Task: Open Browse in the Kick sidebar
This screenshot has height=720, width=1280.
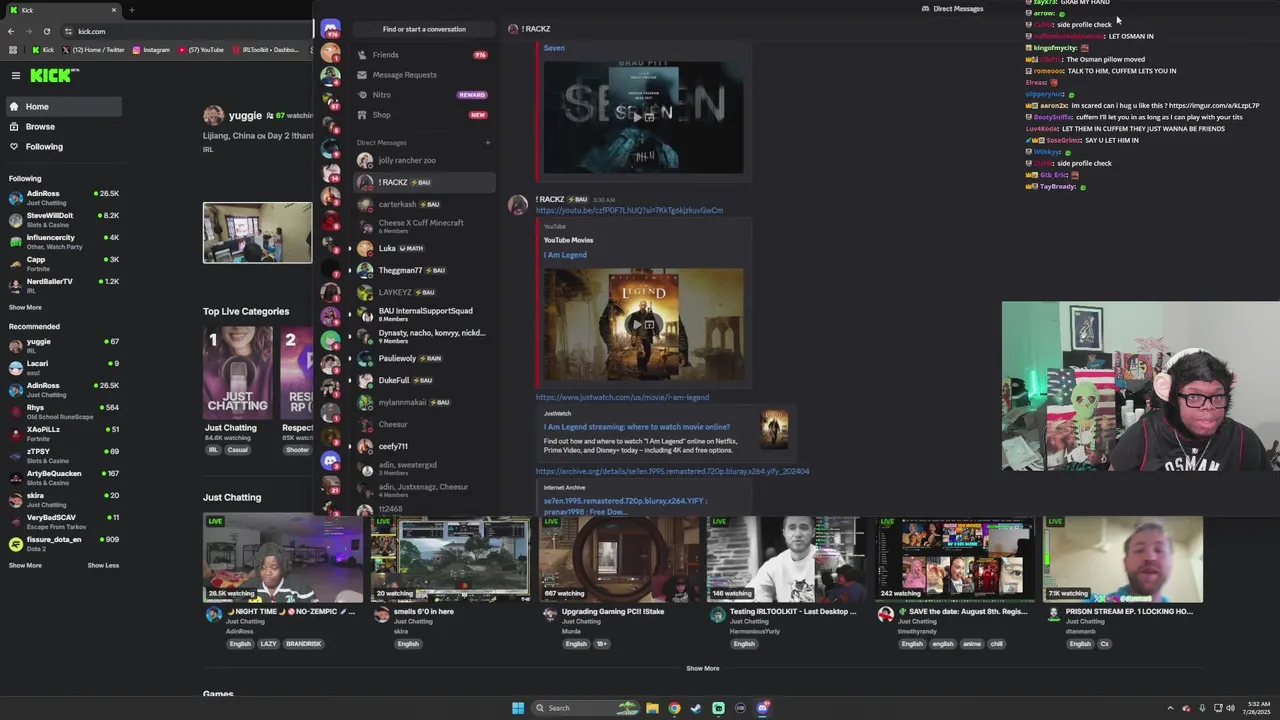Action: pyautogui.click(x=64, y=127)
